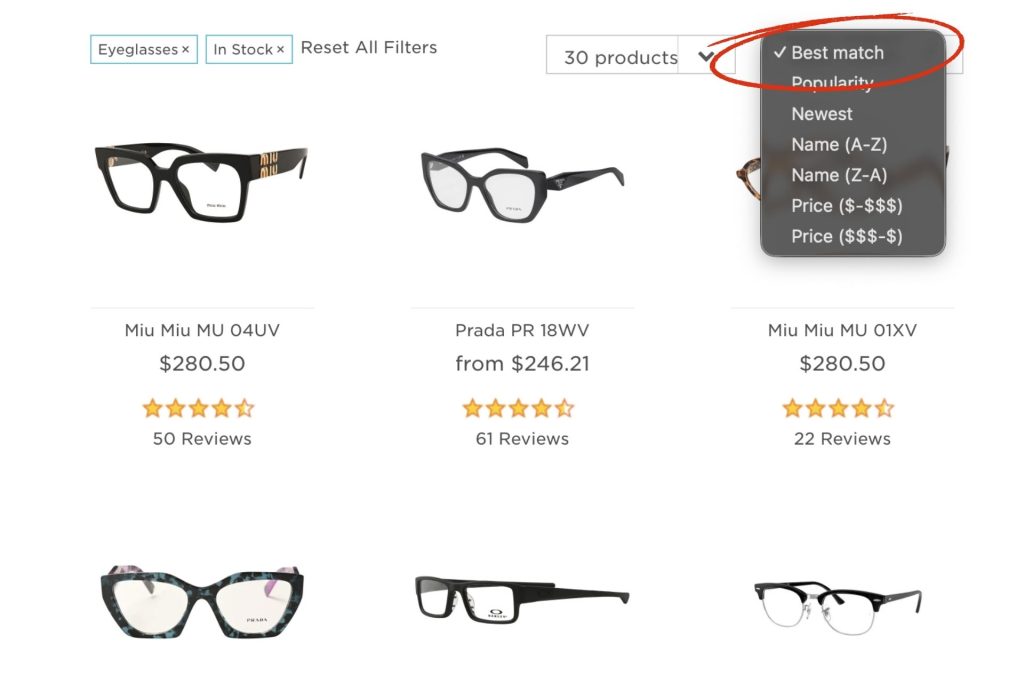Open the blue tortoise Prada frames thumbnail
This screenshot has width=1024, height=683.
pos(202,602)
